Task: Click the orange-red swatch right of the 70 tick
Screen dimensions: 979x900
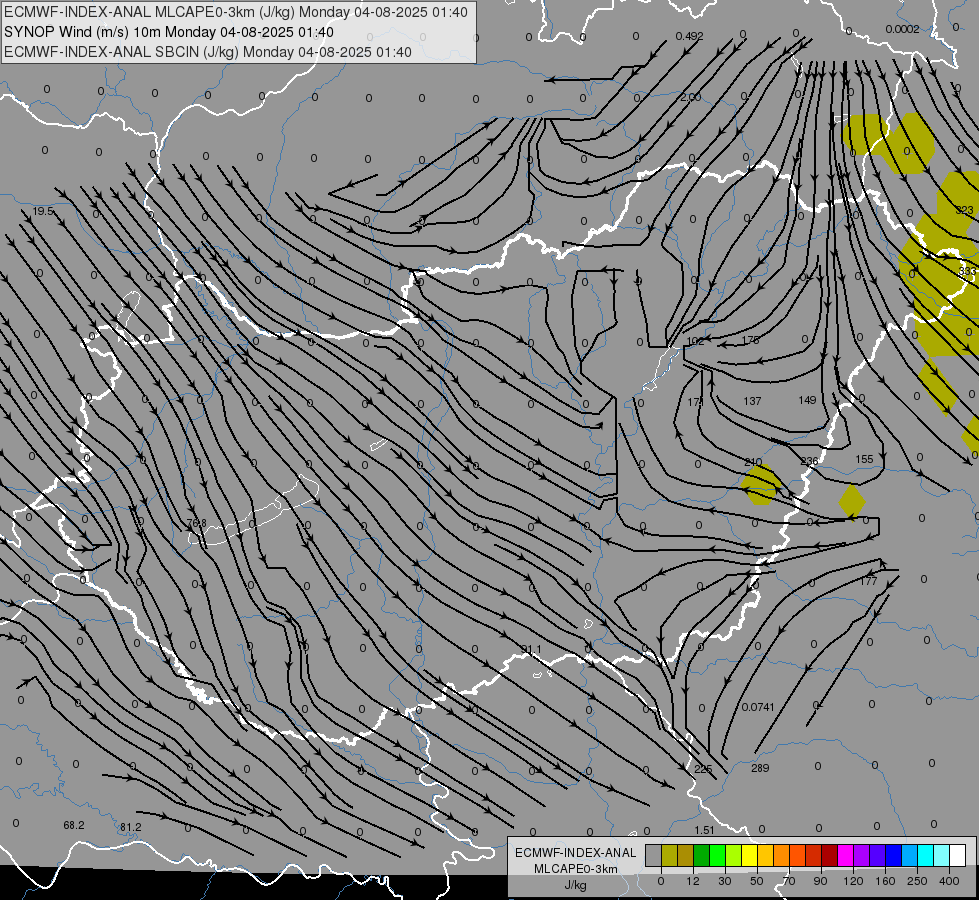Action: 798,855
